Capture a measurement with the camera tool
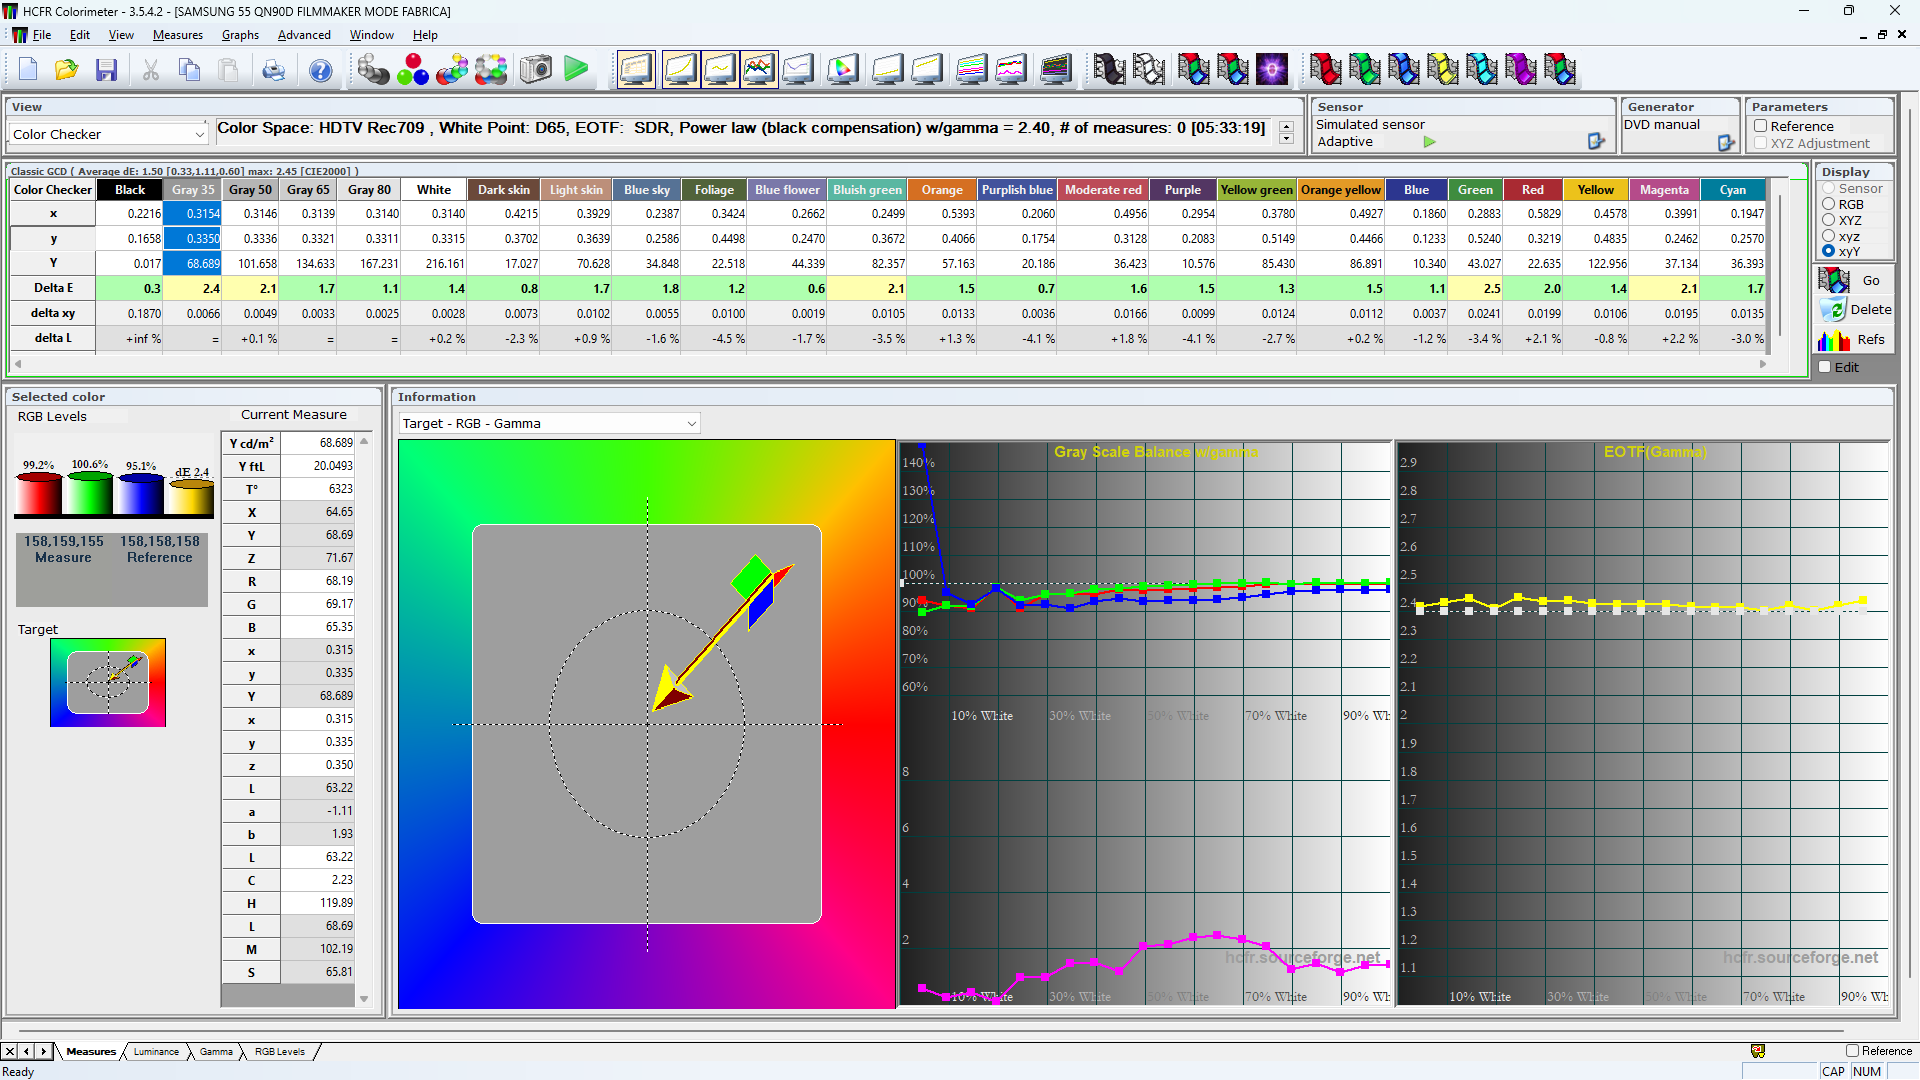1920x1080 pixels. (536, 69)
